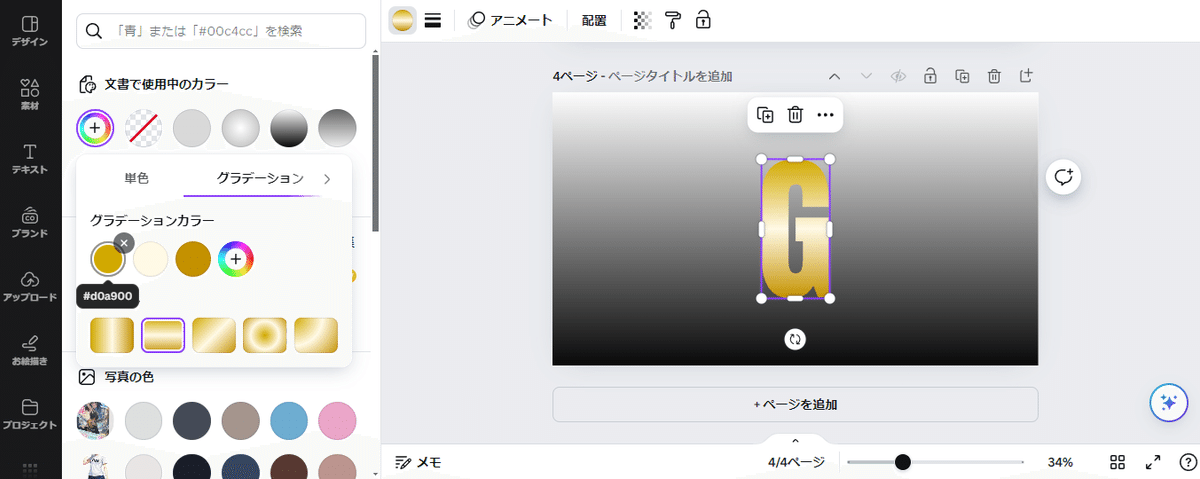The image size is (1200, 479).
Task: Click the 4/4ページ page indicator
Action: point(796,462)
